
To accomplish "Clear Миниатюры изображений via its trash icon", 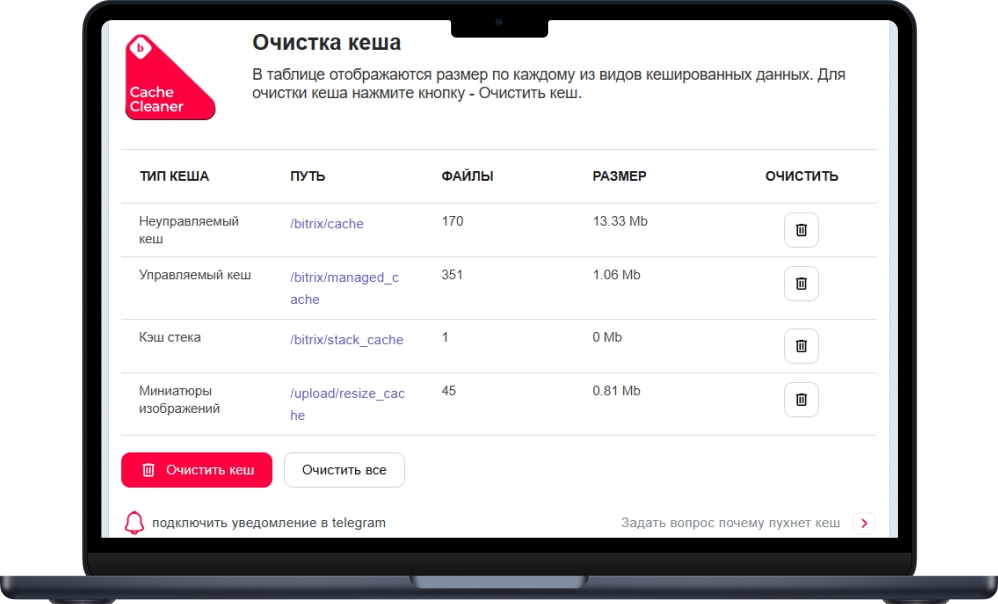I will pos(800,400).
